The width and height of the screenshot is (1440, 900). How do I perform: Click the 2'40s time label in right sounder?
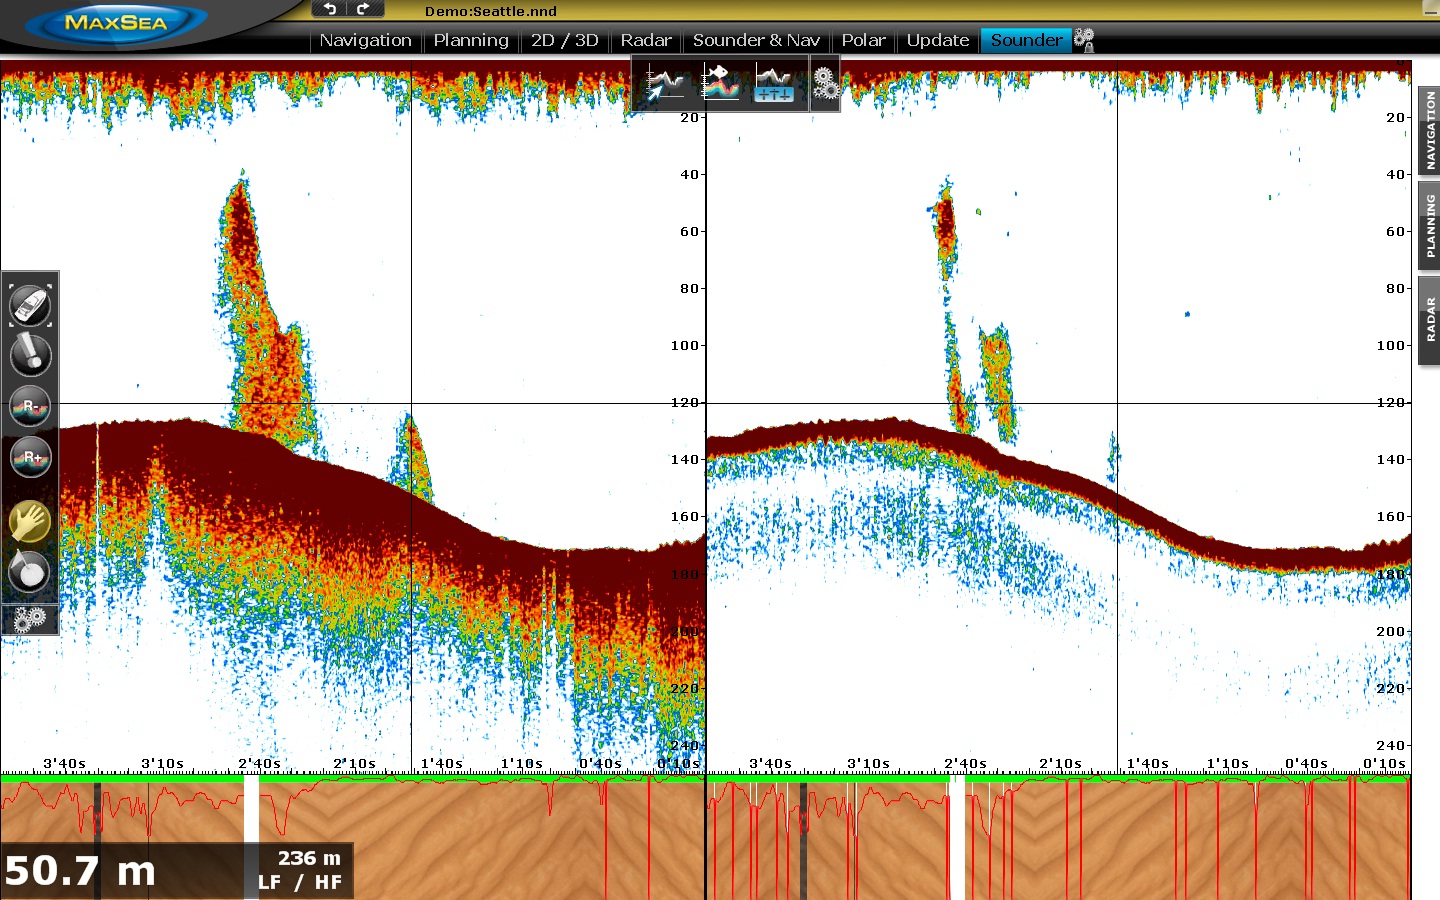coord(965,763)
